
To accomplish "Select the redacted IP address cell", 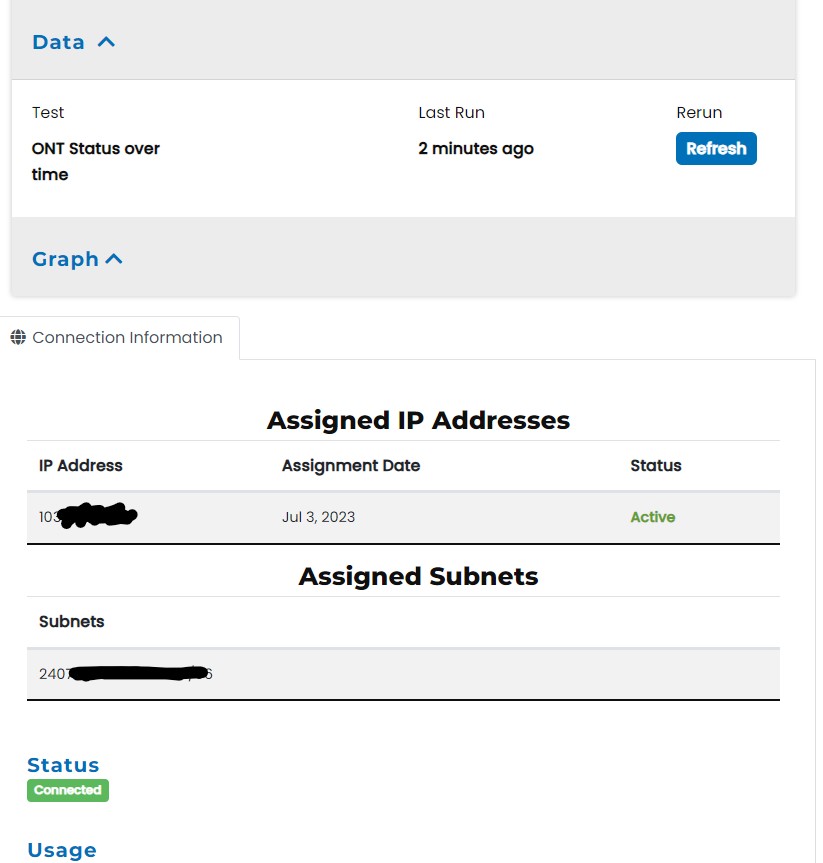I will pyautogui.click(x=88, y=517).
